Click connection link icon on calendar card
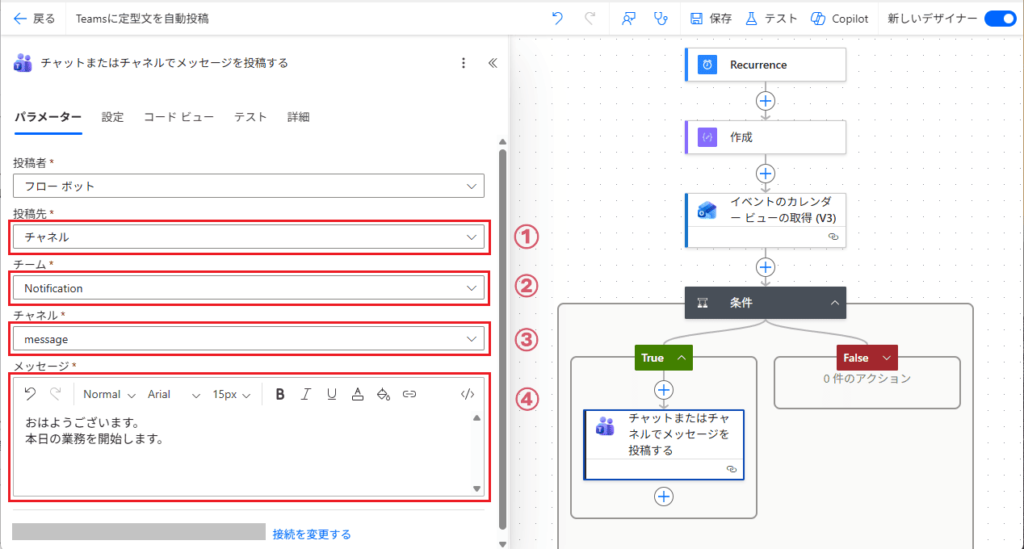This screenshot has width=1024, height=549. pyautogui.click(x=833, y=237)
